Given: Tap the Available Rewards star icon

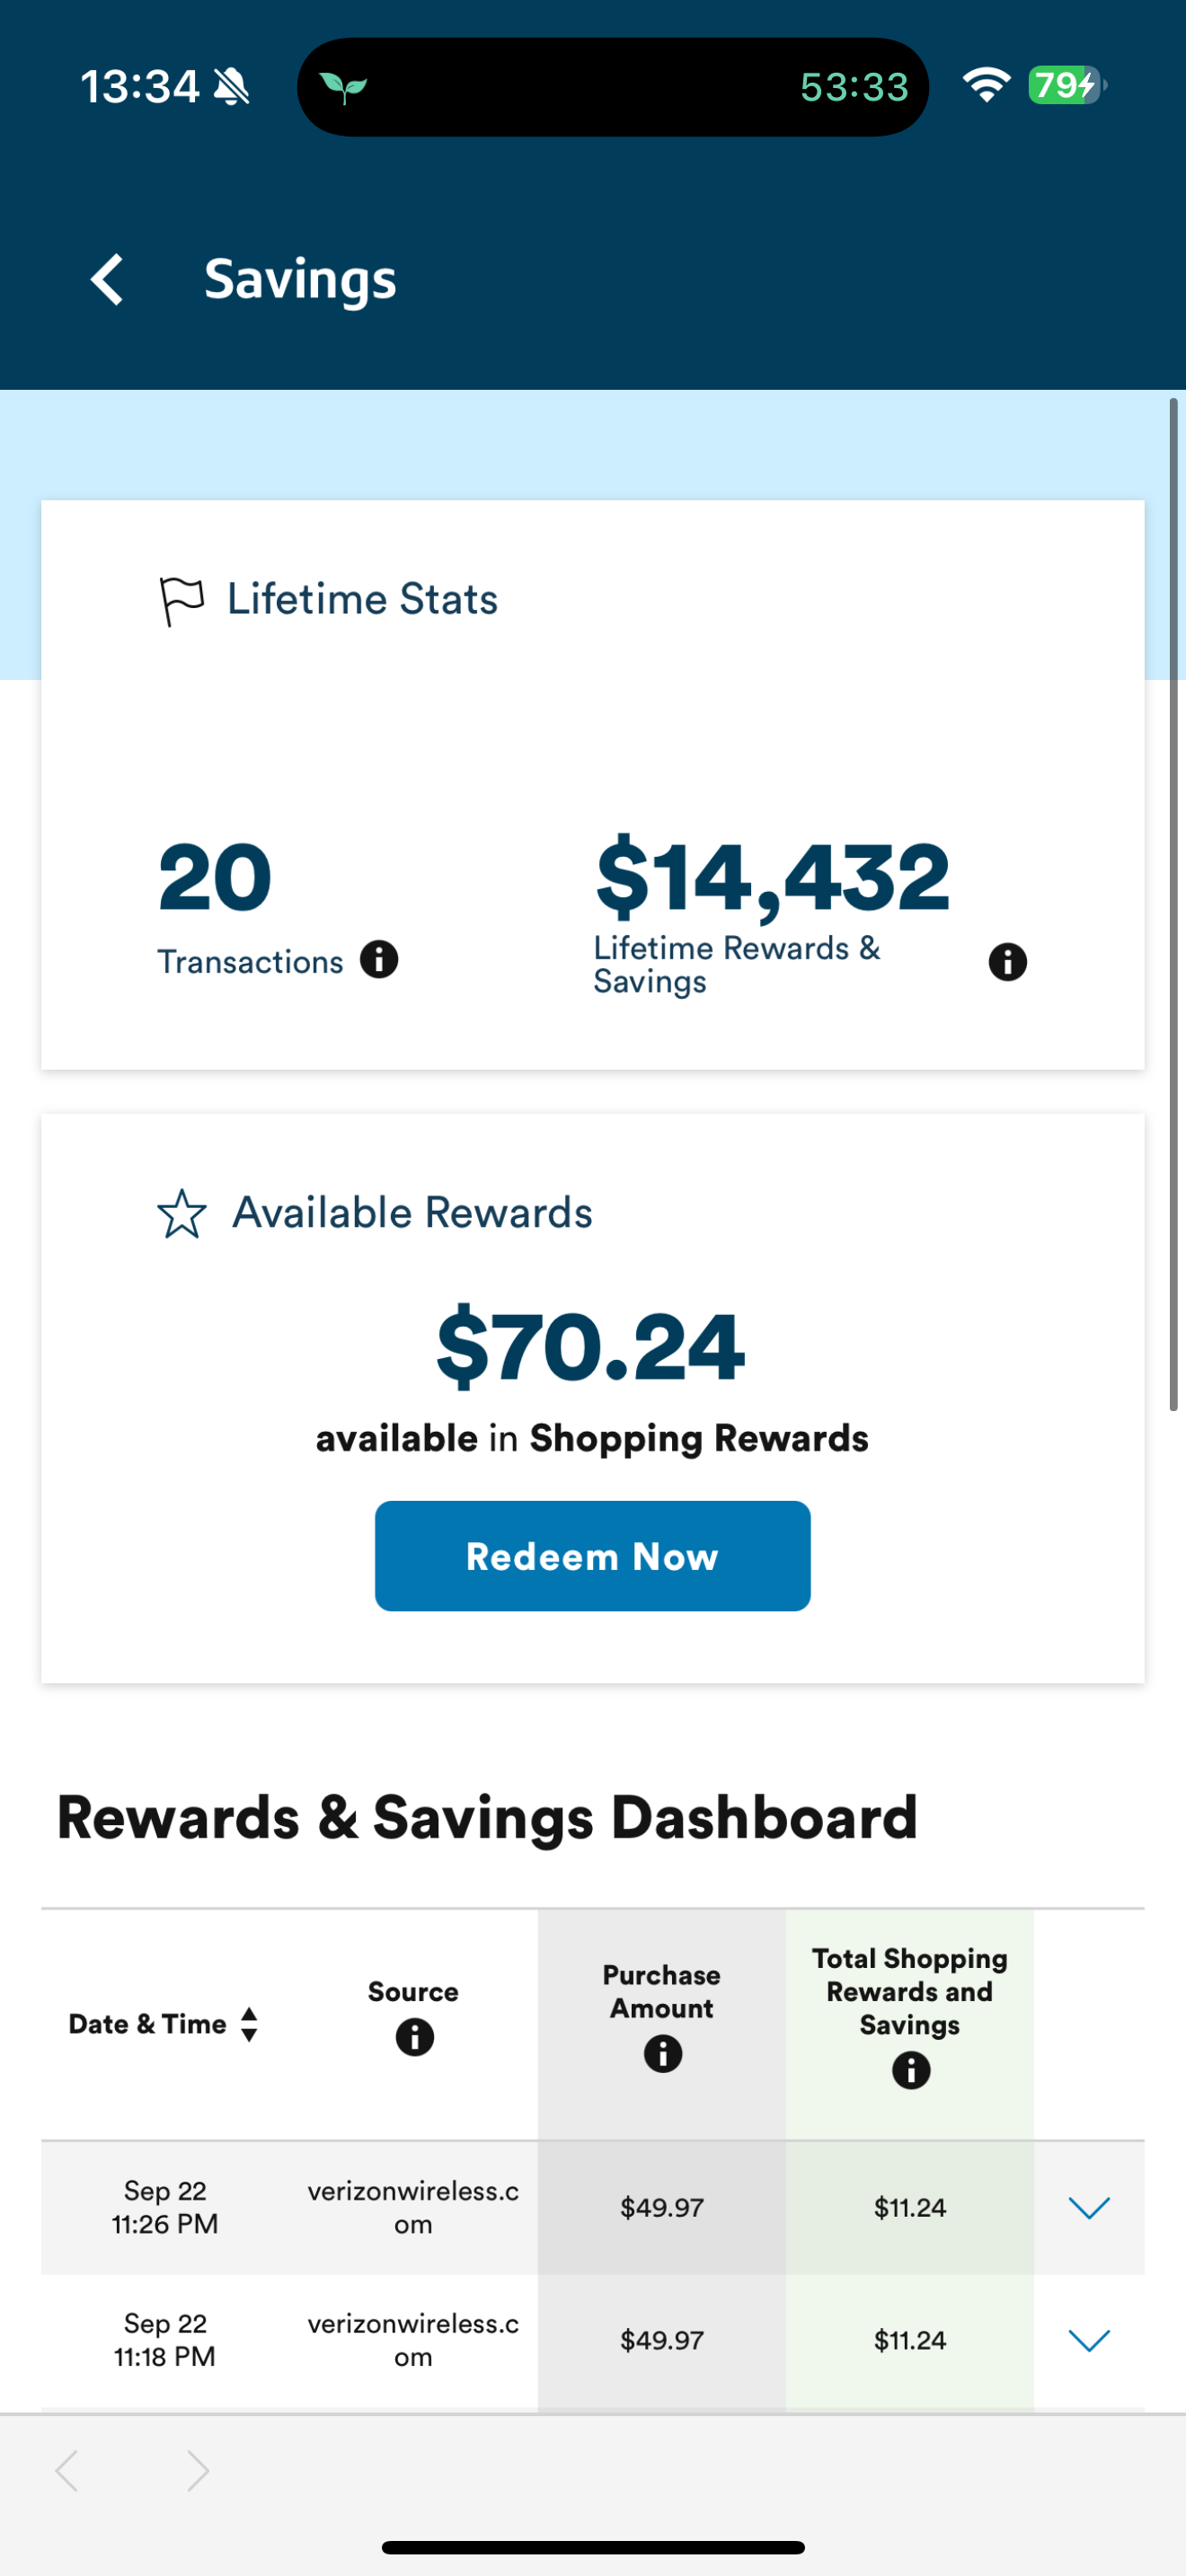Looking at the screenshot, I should pyautogui.click(x=182, y=1214).
